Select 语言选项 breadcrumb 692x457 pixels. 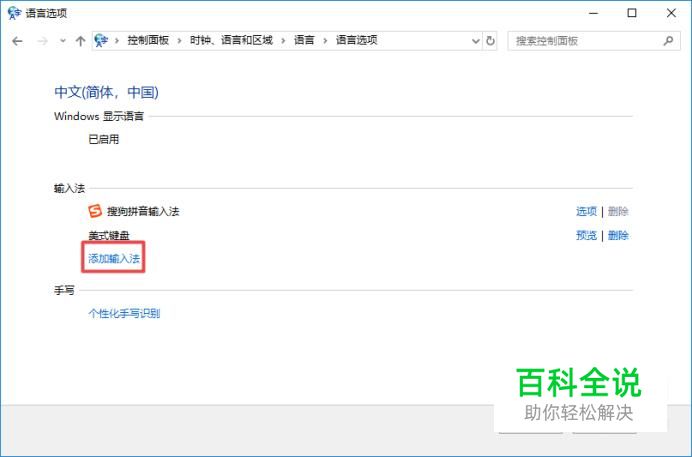tap(357, 41)
